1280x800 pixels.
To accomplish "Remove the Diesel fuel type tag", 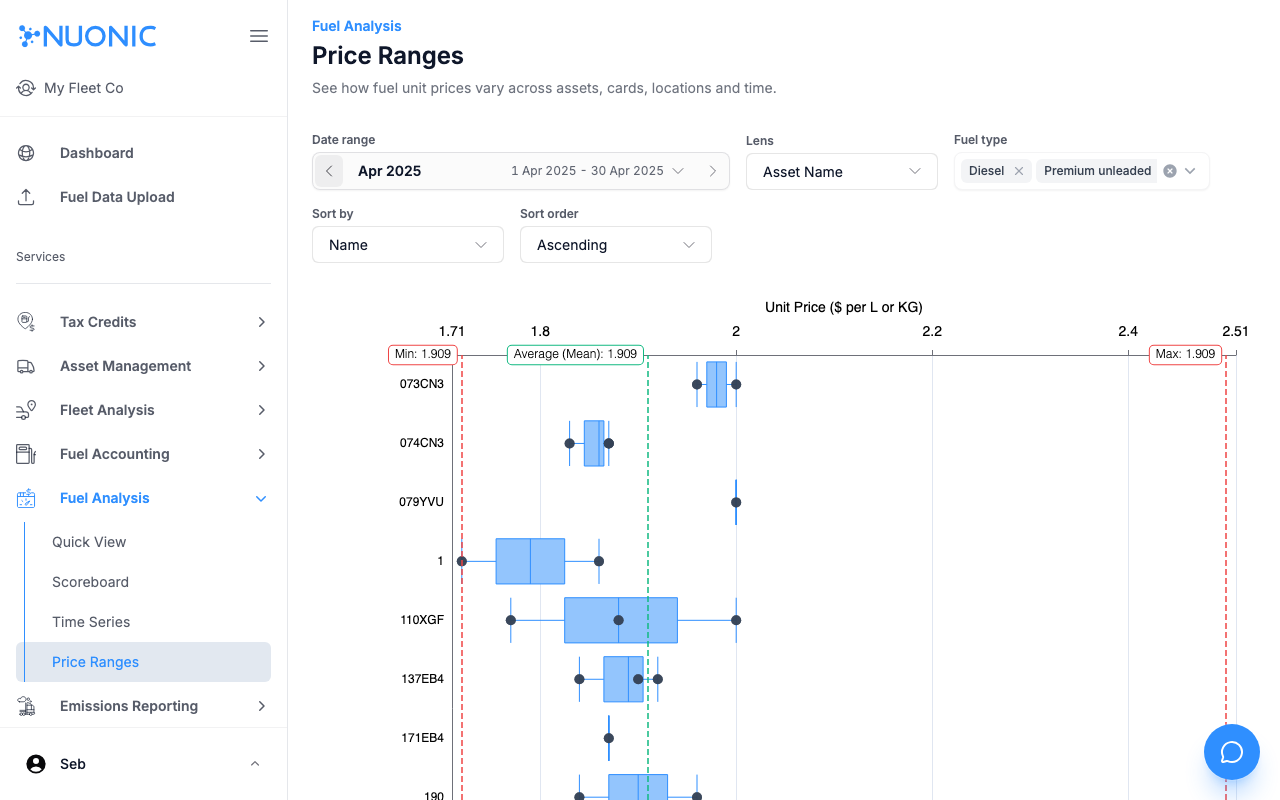I will tap(1019, 171).
